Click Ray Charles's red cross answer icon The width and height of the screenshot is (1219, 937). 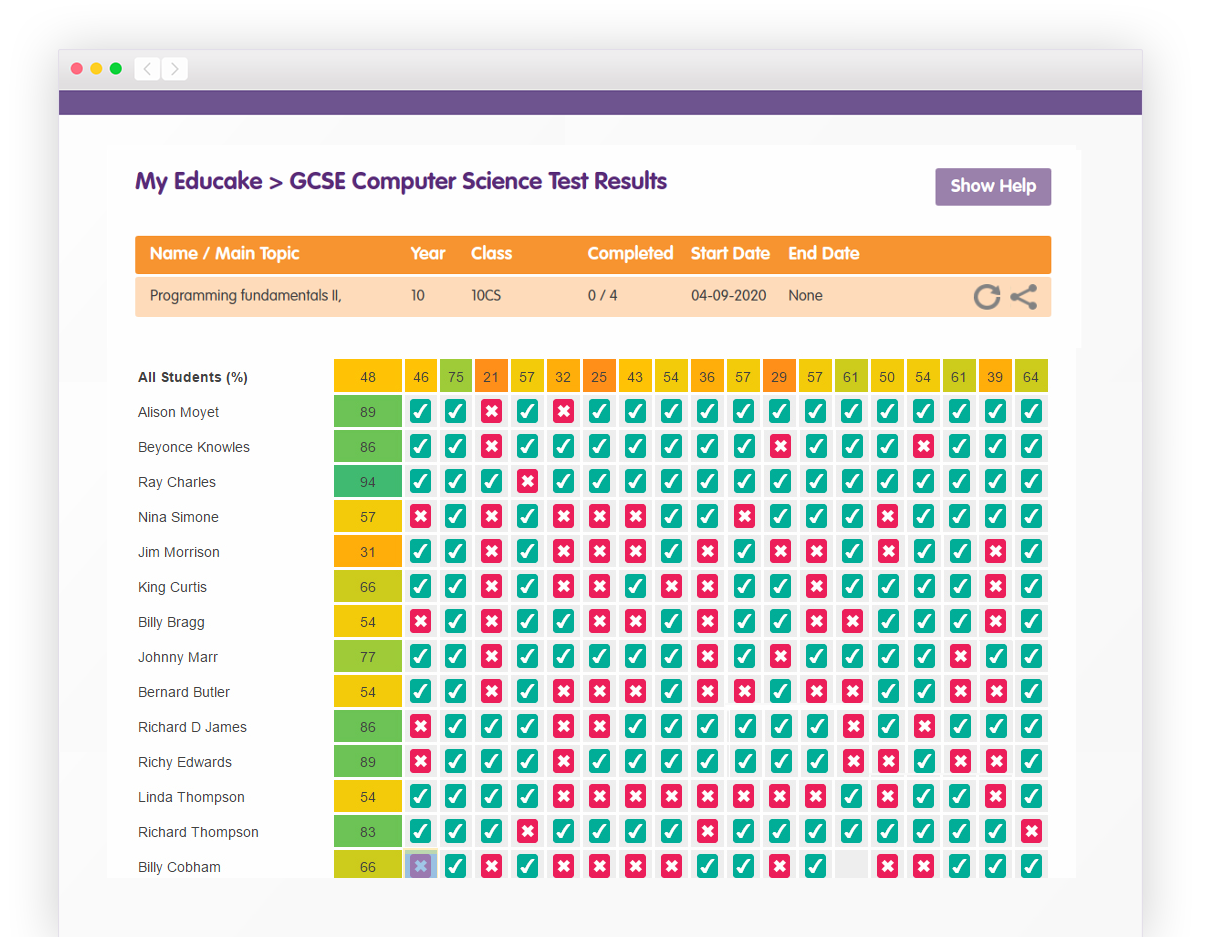coord(527,481)
